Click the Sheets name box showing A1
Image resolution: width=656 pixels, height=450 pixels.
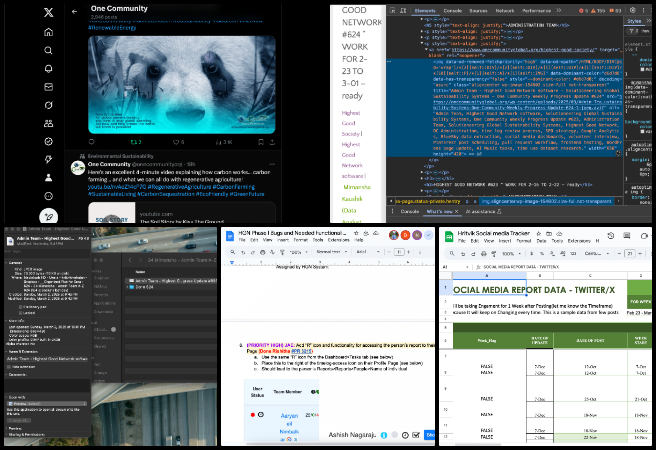pos(455,266)
